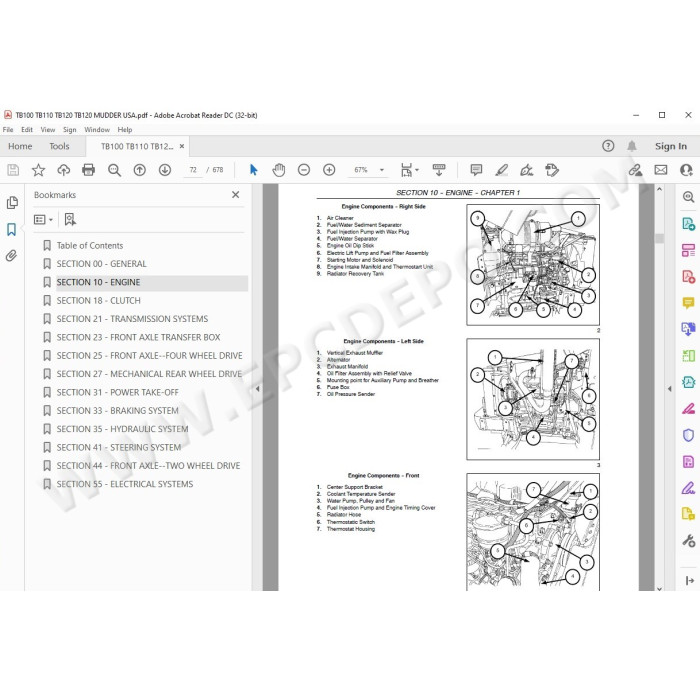700x700 pixels.
Task: Open the Sign document pen icon
Action: tap(527, 170)
